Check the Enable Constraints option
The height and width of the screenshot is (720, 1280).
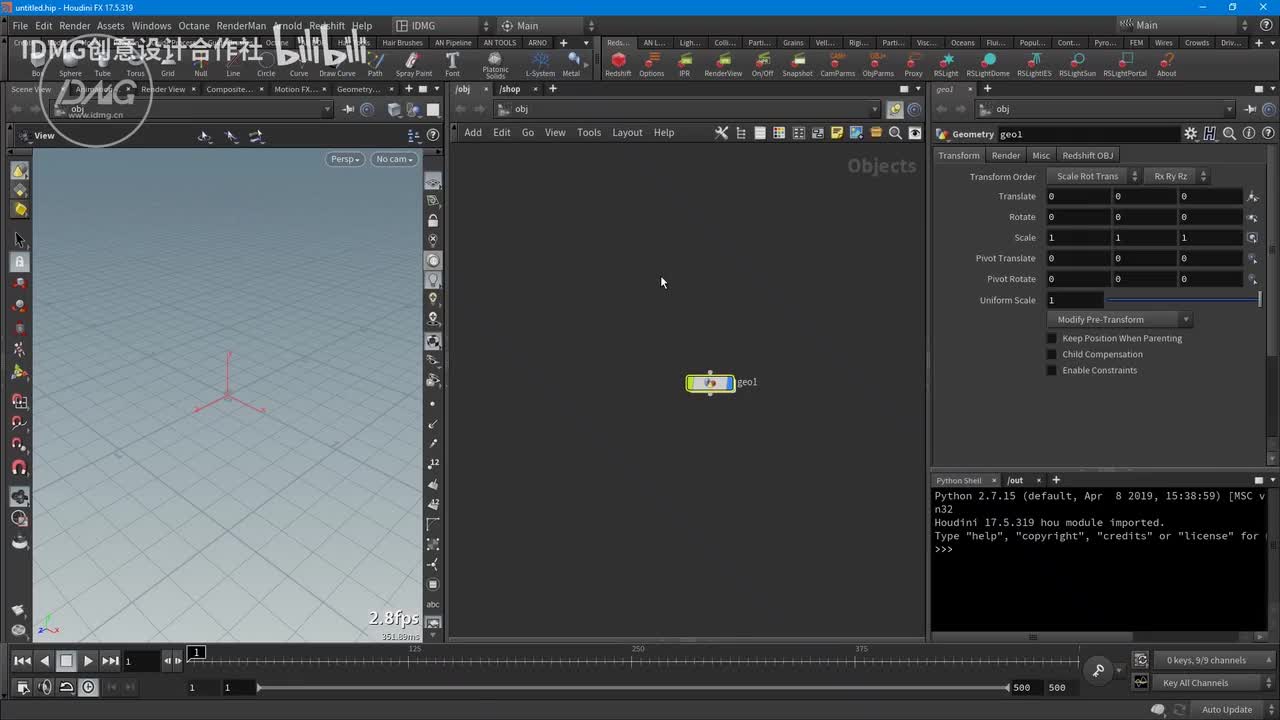pyautogui.click(x=1052, y=370)
